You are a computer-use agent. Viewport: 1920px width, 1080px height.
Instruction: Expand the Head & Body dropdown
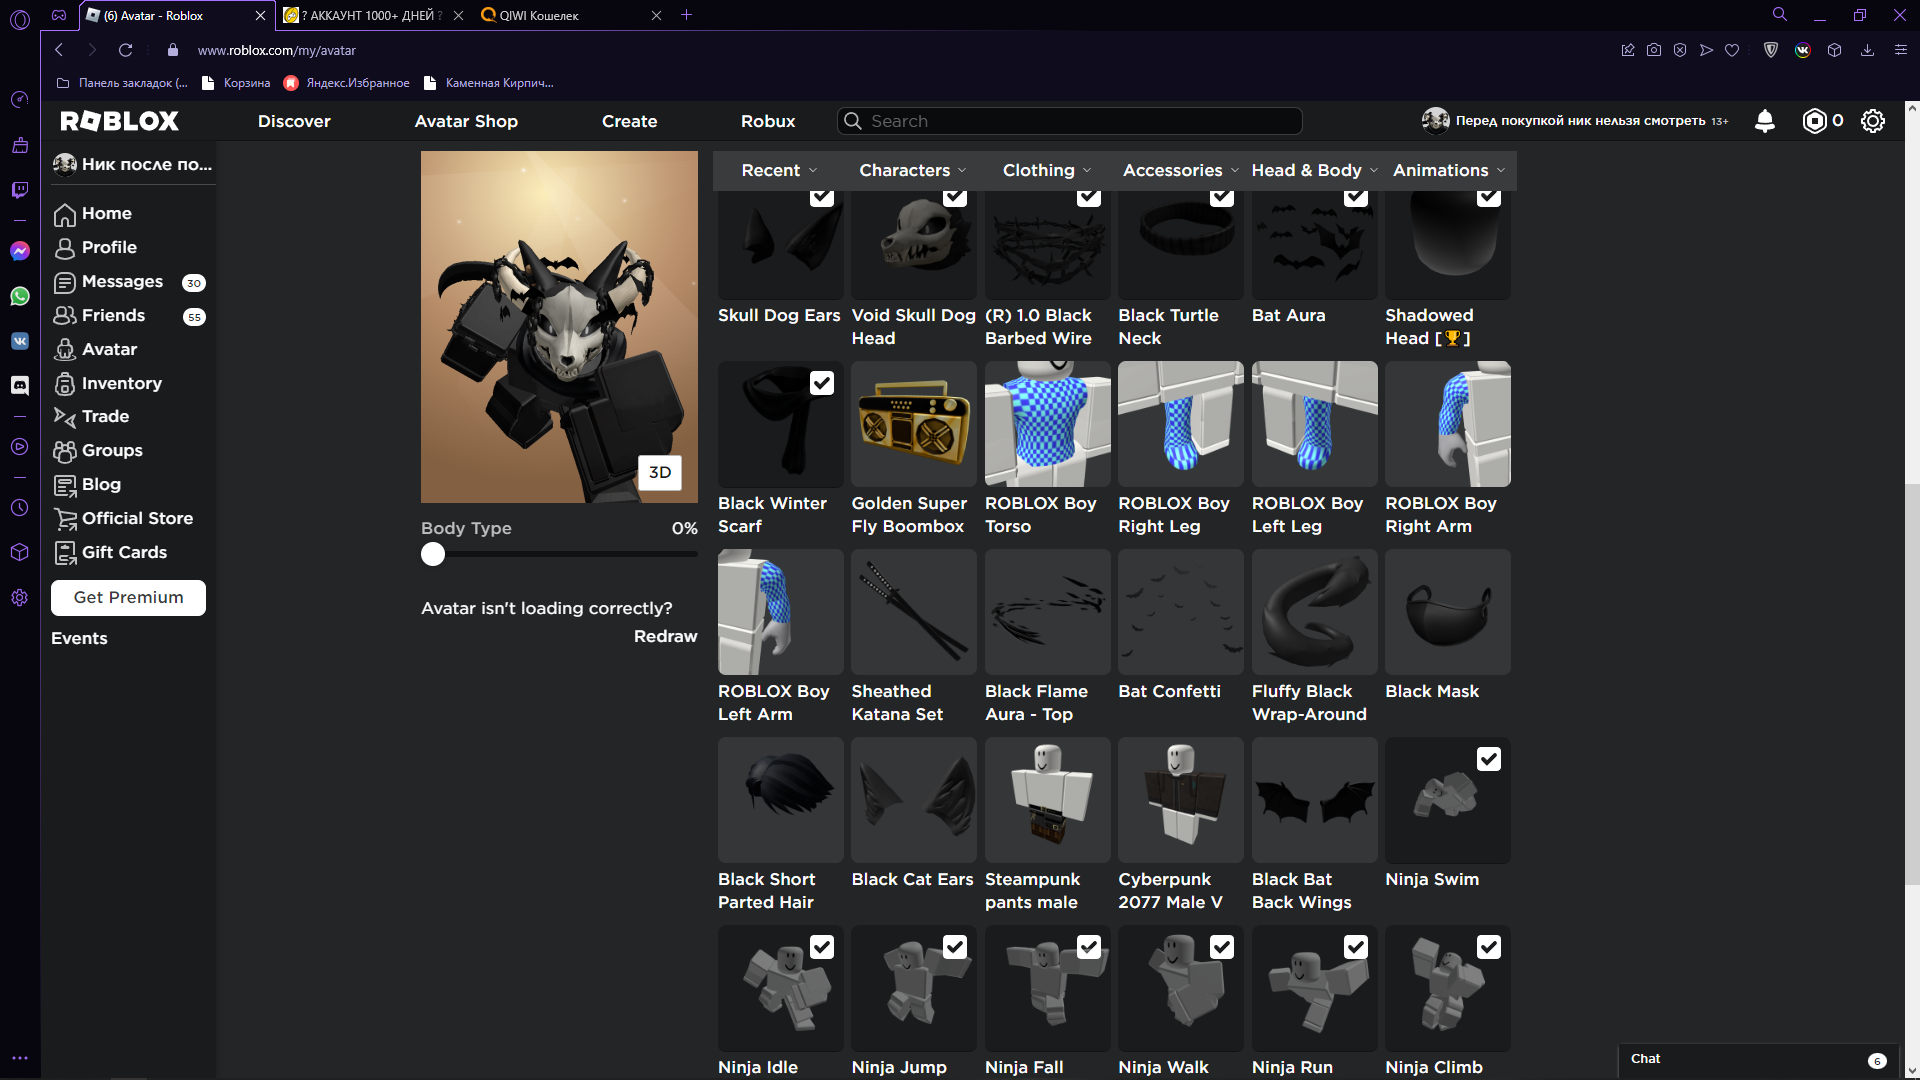point(1314,170)
